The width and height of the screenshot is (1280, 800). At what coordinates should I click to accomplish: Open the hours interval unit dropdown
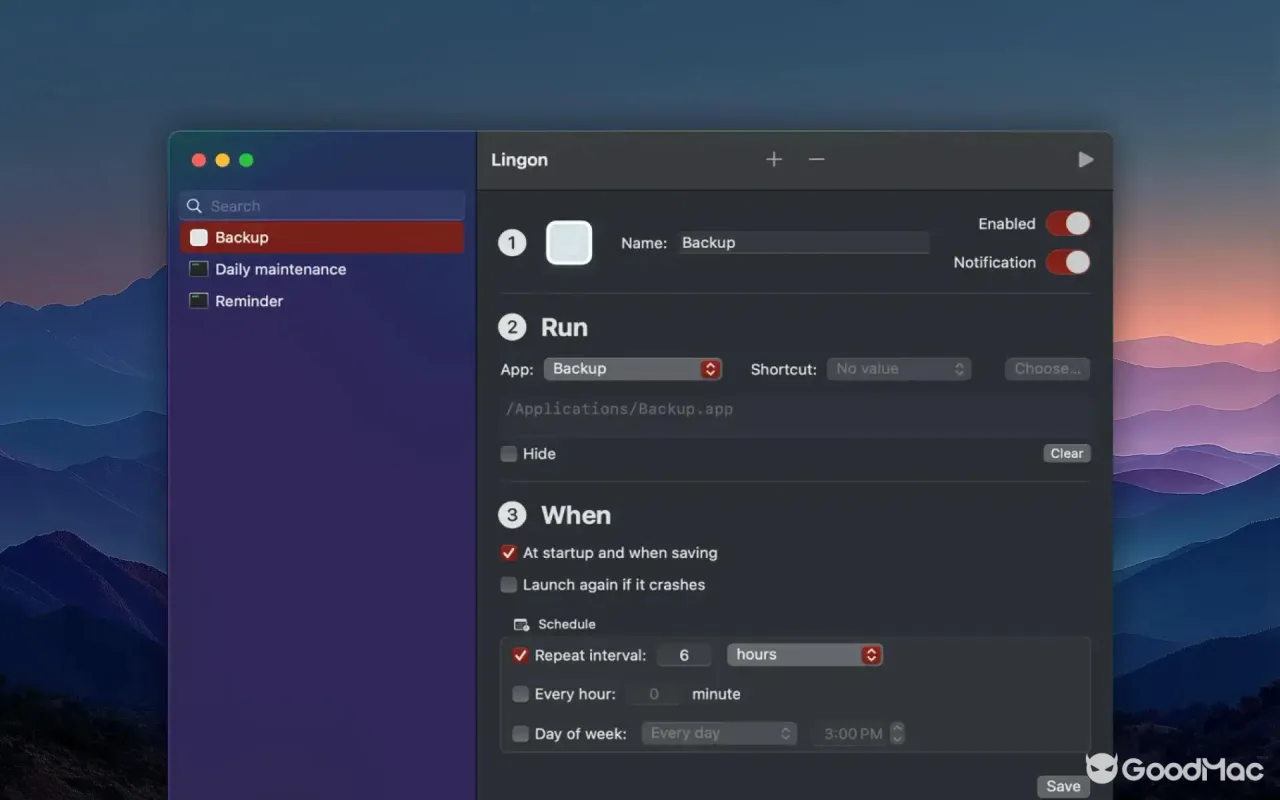[805, 655]
